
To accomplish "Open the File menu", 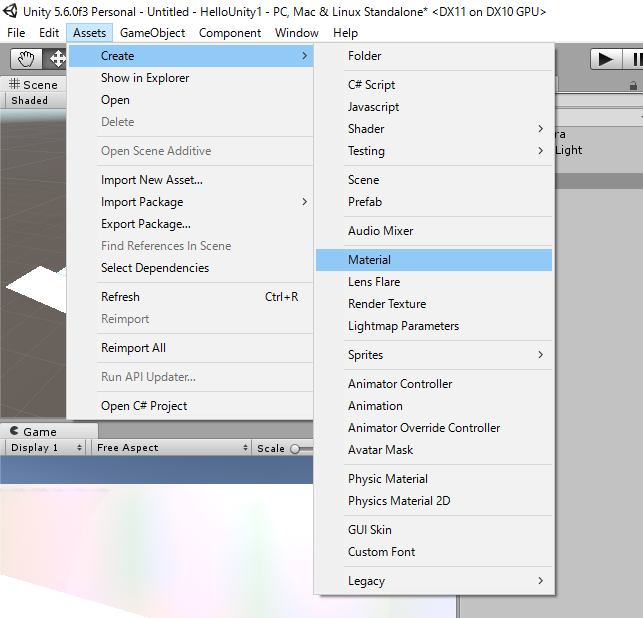I will (16, 33).
